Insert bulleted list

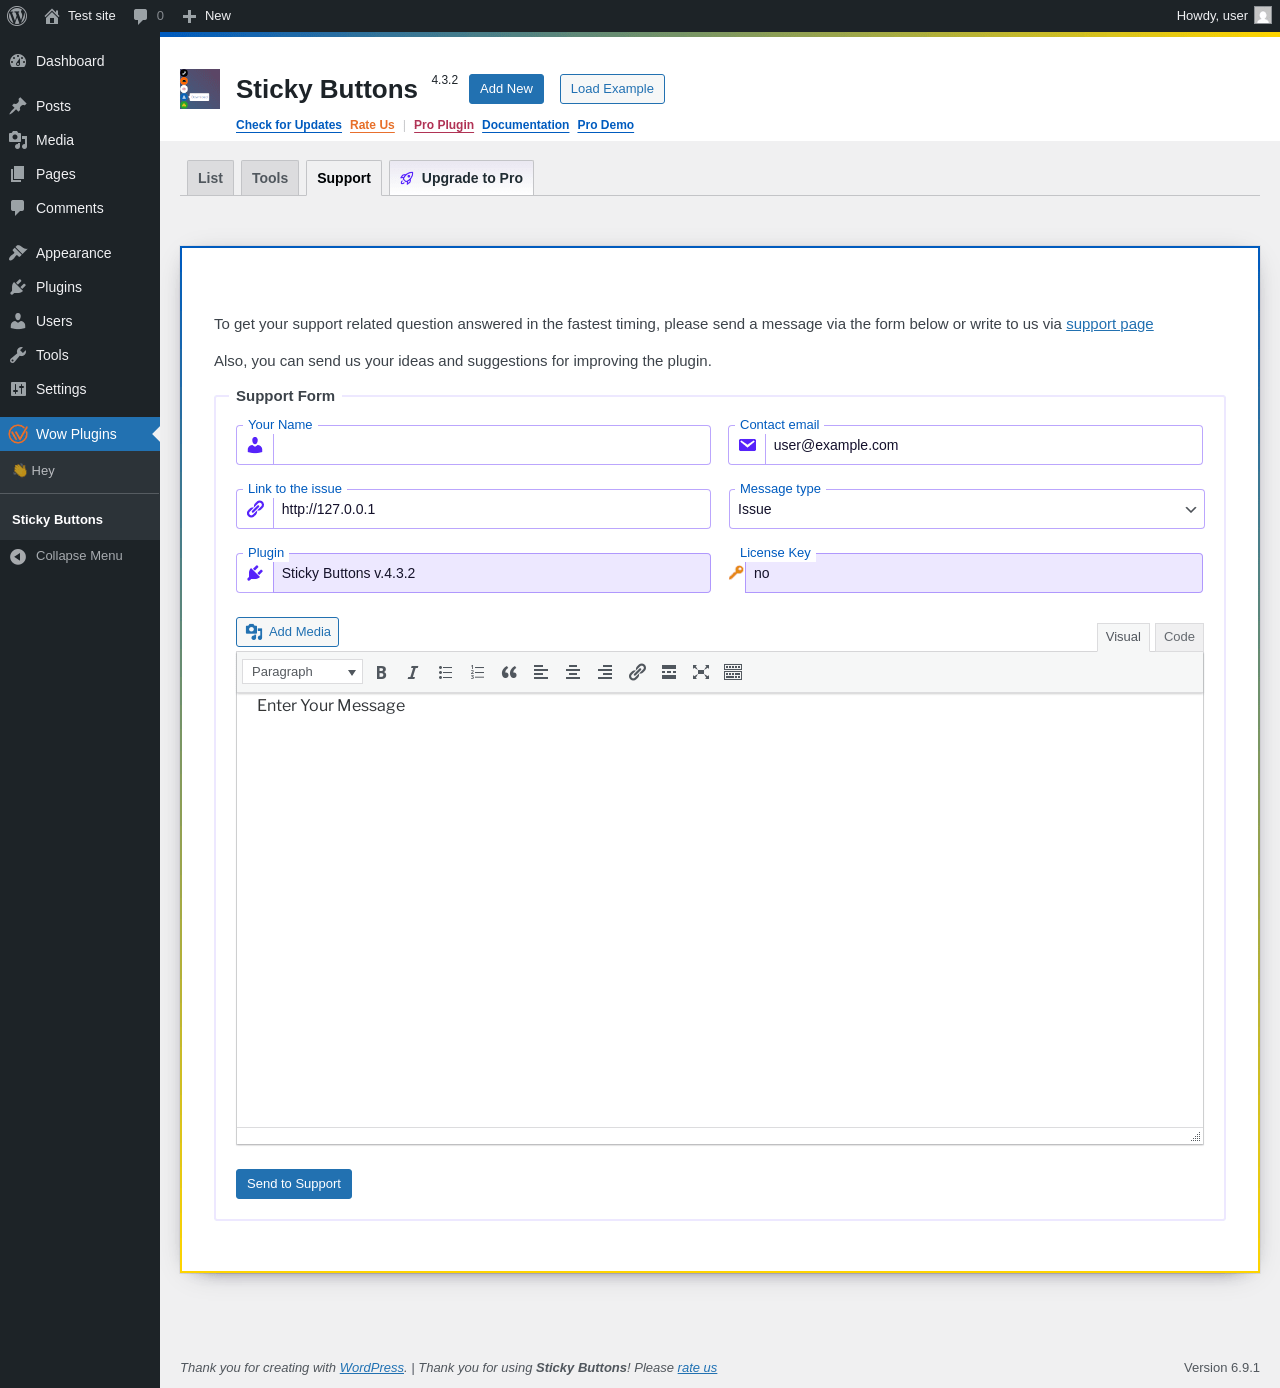(445, 672)
